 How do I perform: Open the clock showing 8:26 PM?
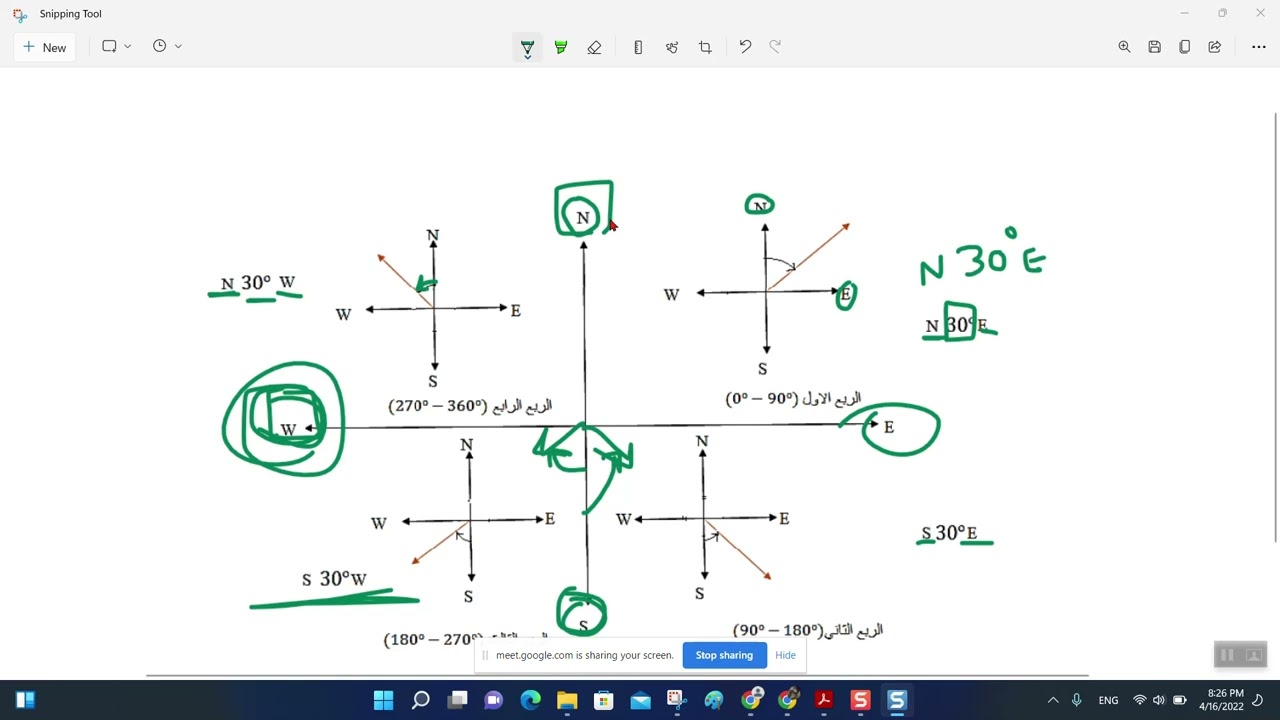1226,700
